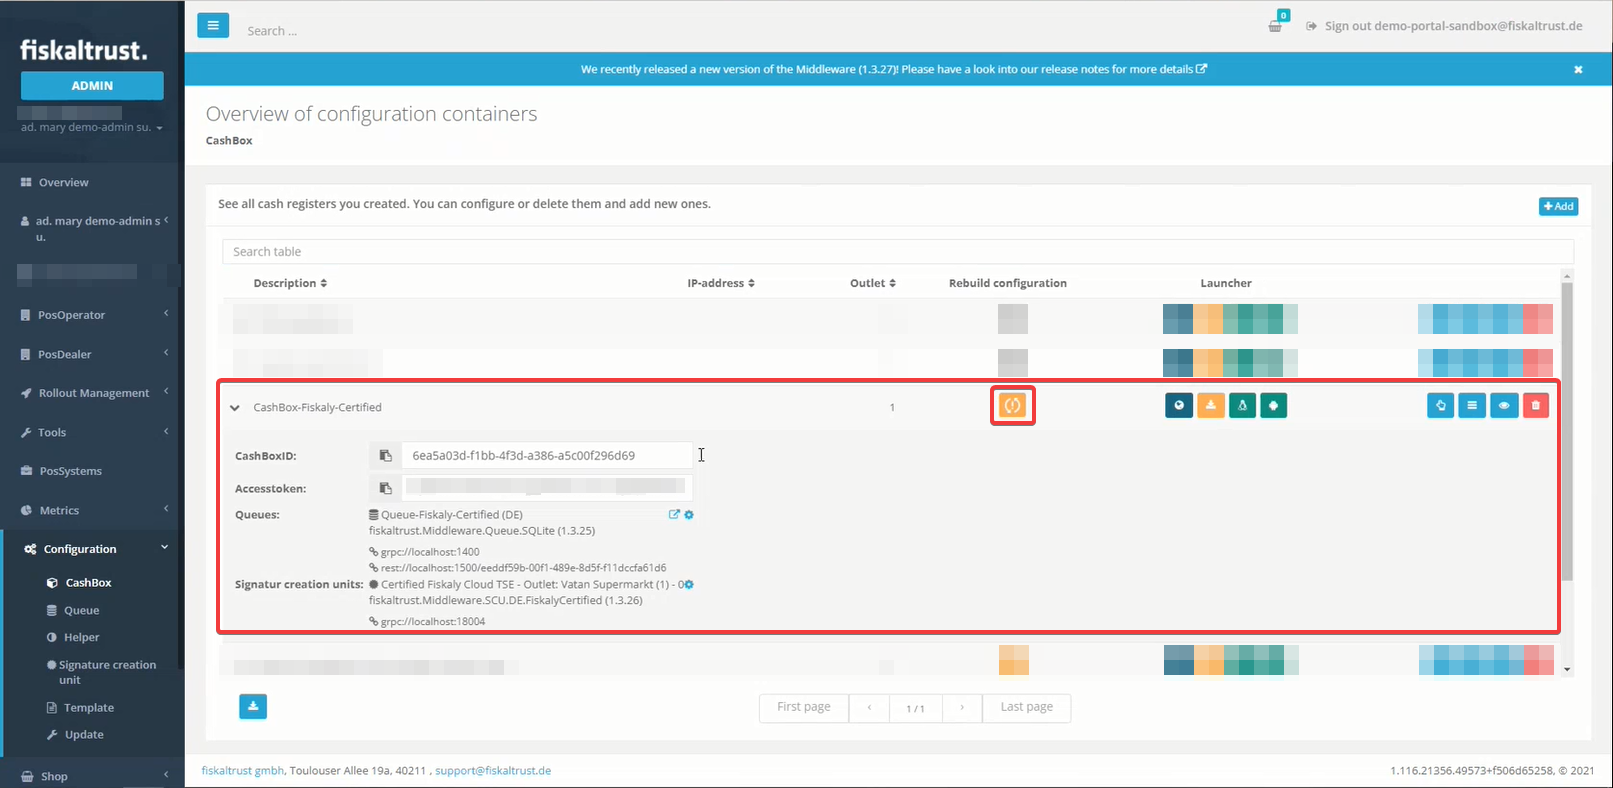Open the shopping cart icon in the header
The height and width of the screenshot is (788, 1613).
(x=1275, y=25)
